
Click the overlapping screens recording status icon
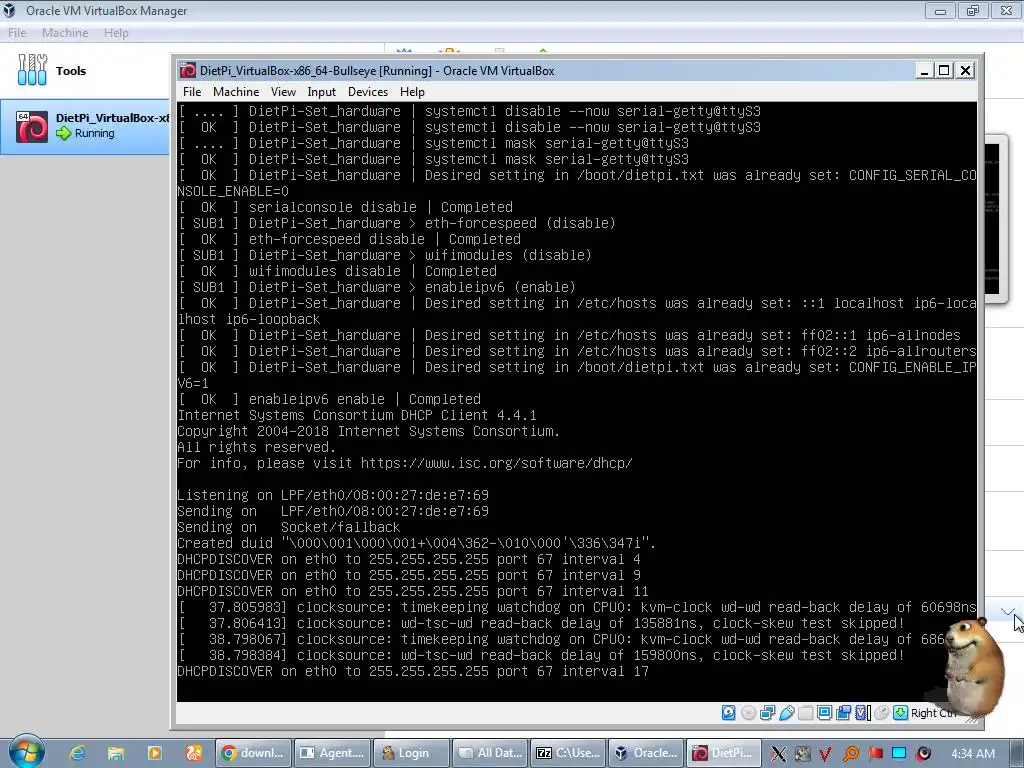[x=843, y=712]
